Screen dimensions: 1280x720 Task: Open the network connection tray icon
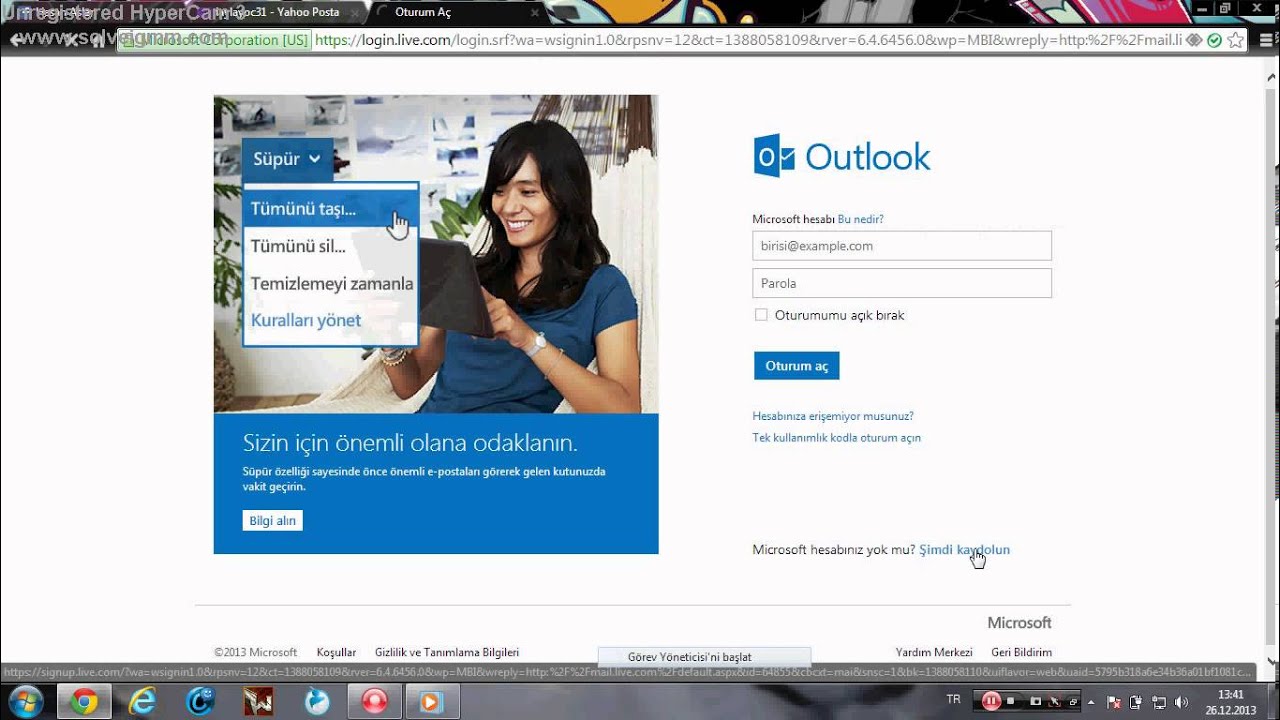[1159, 702]
